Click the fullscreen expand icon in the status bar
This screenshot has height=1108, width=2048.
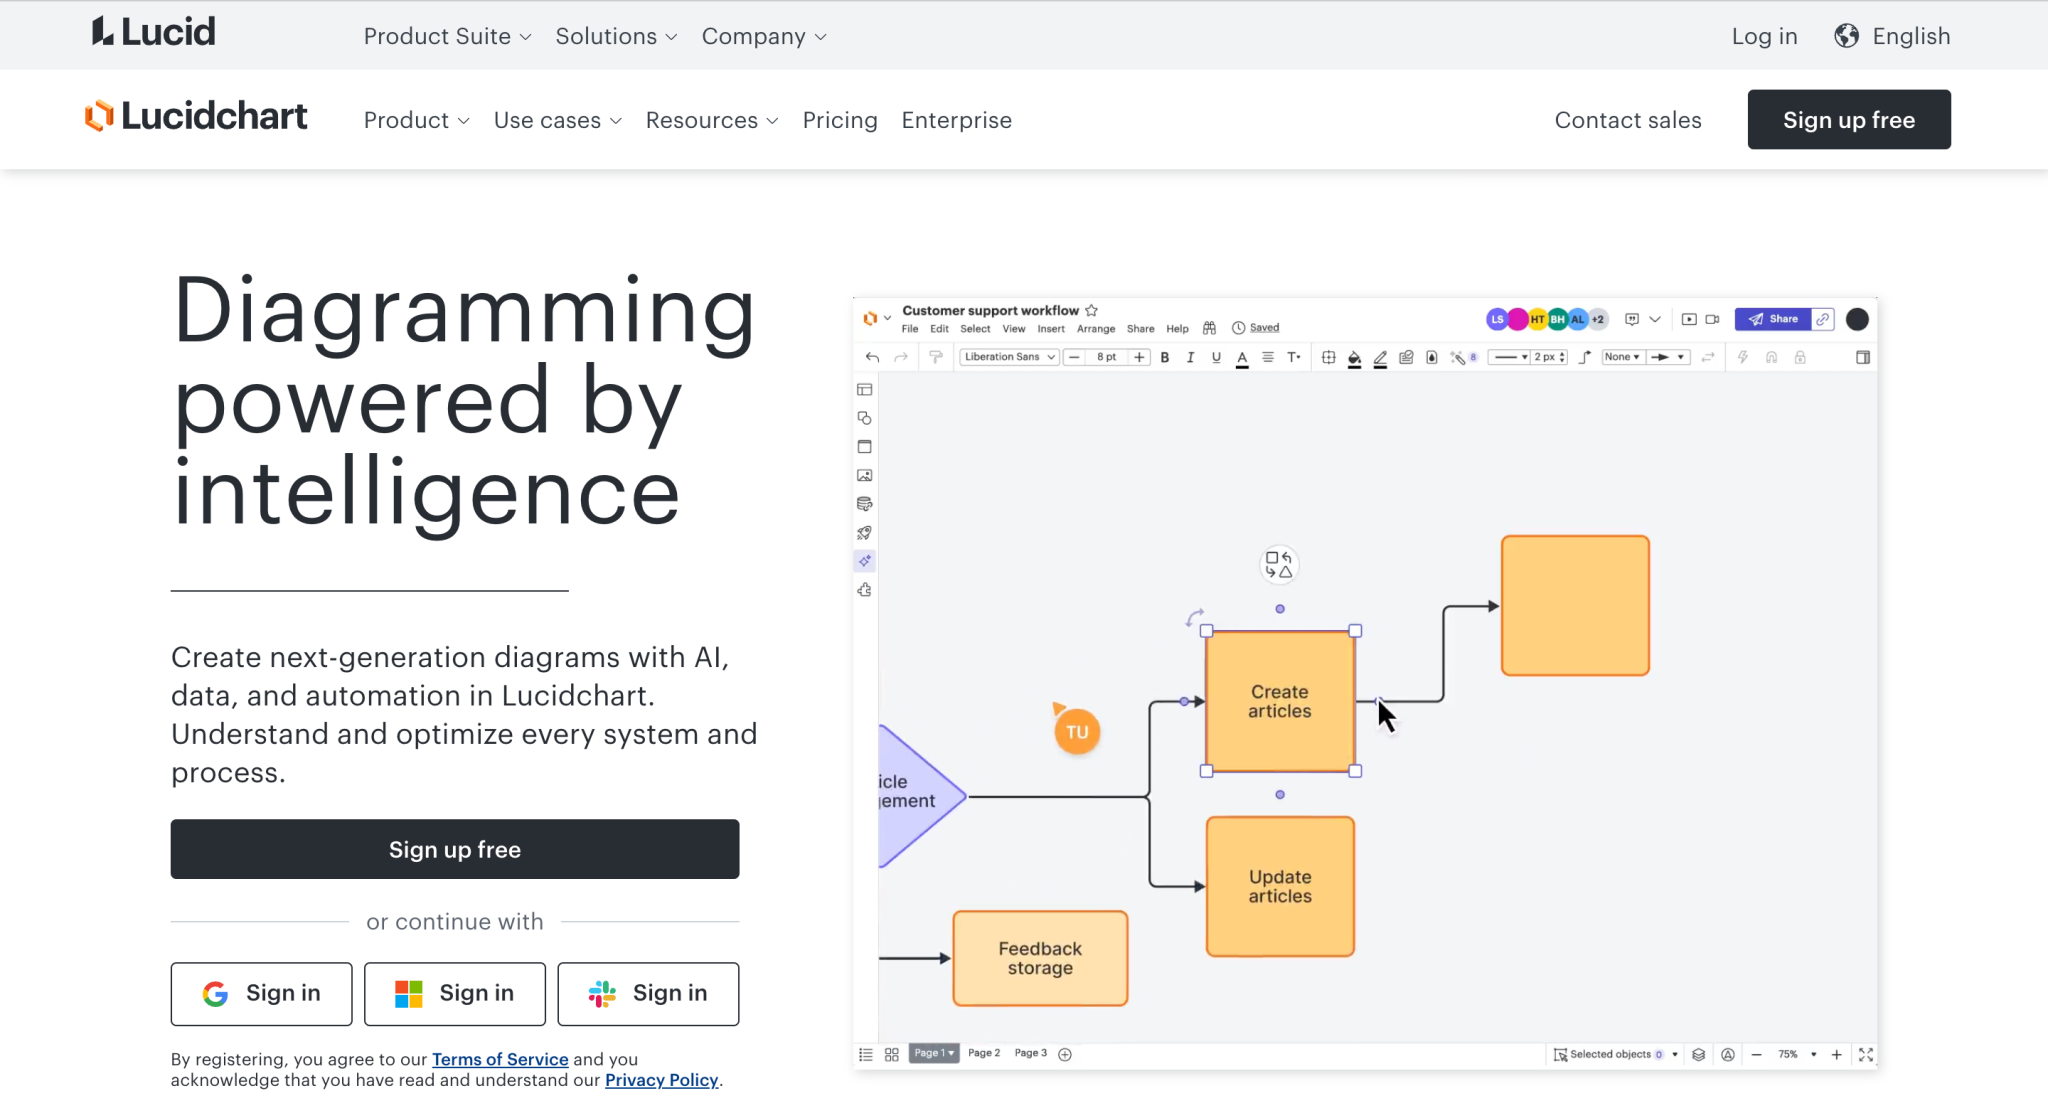point(1866,1053)
